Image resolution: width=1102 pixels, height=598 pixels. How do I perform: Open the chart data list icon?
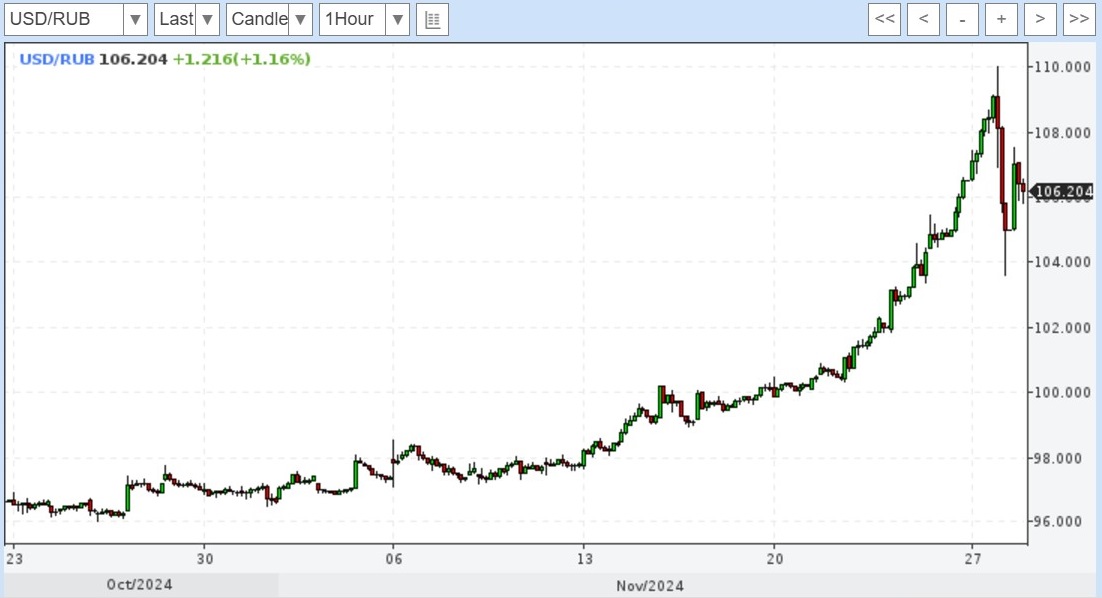432,19
